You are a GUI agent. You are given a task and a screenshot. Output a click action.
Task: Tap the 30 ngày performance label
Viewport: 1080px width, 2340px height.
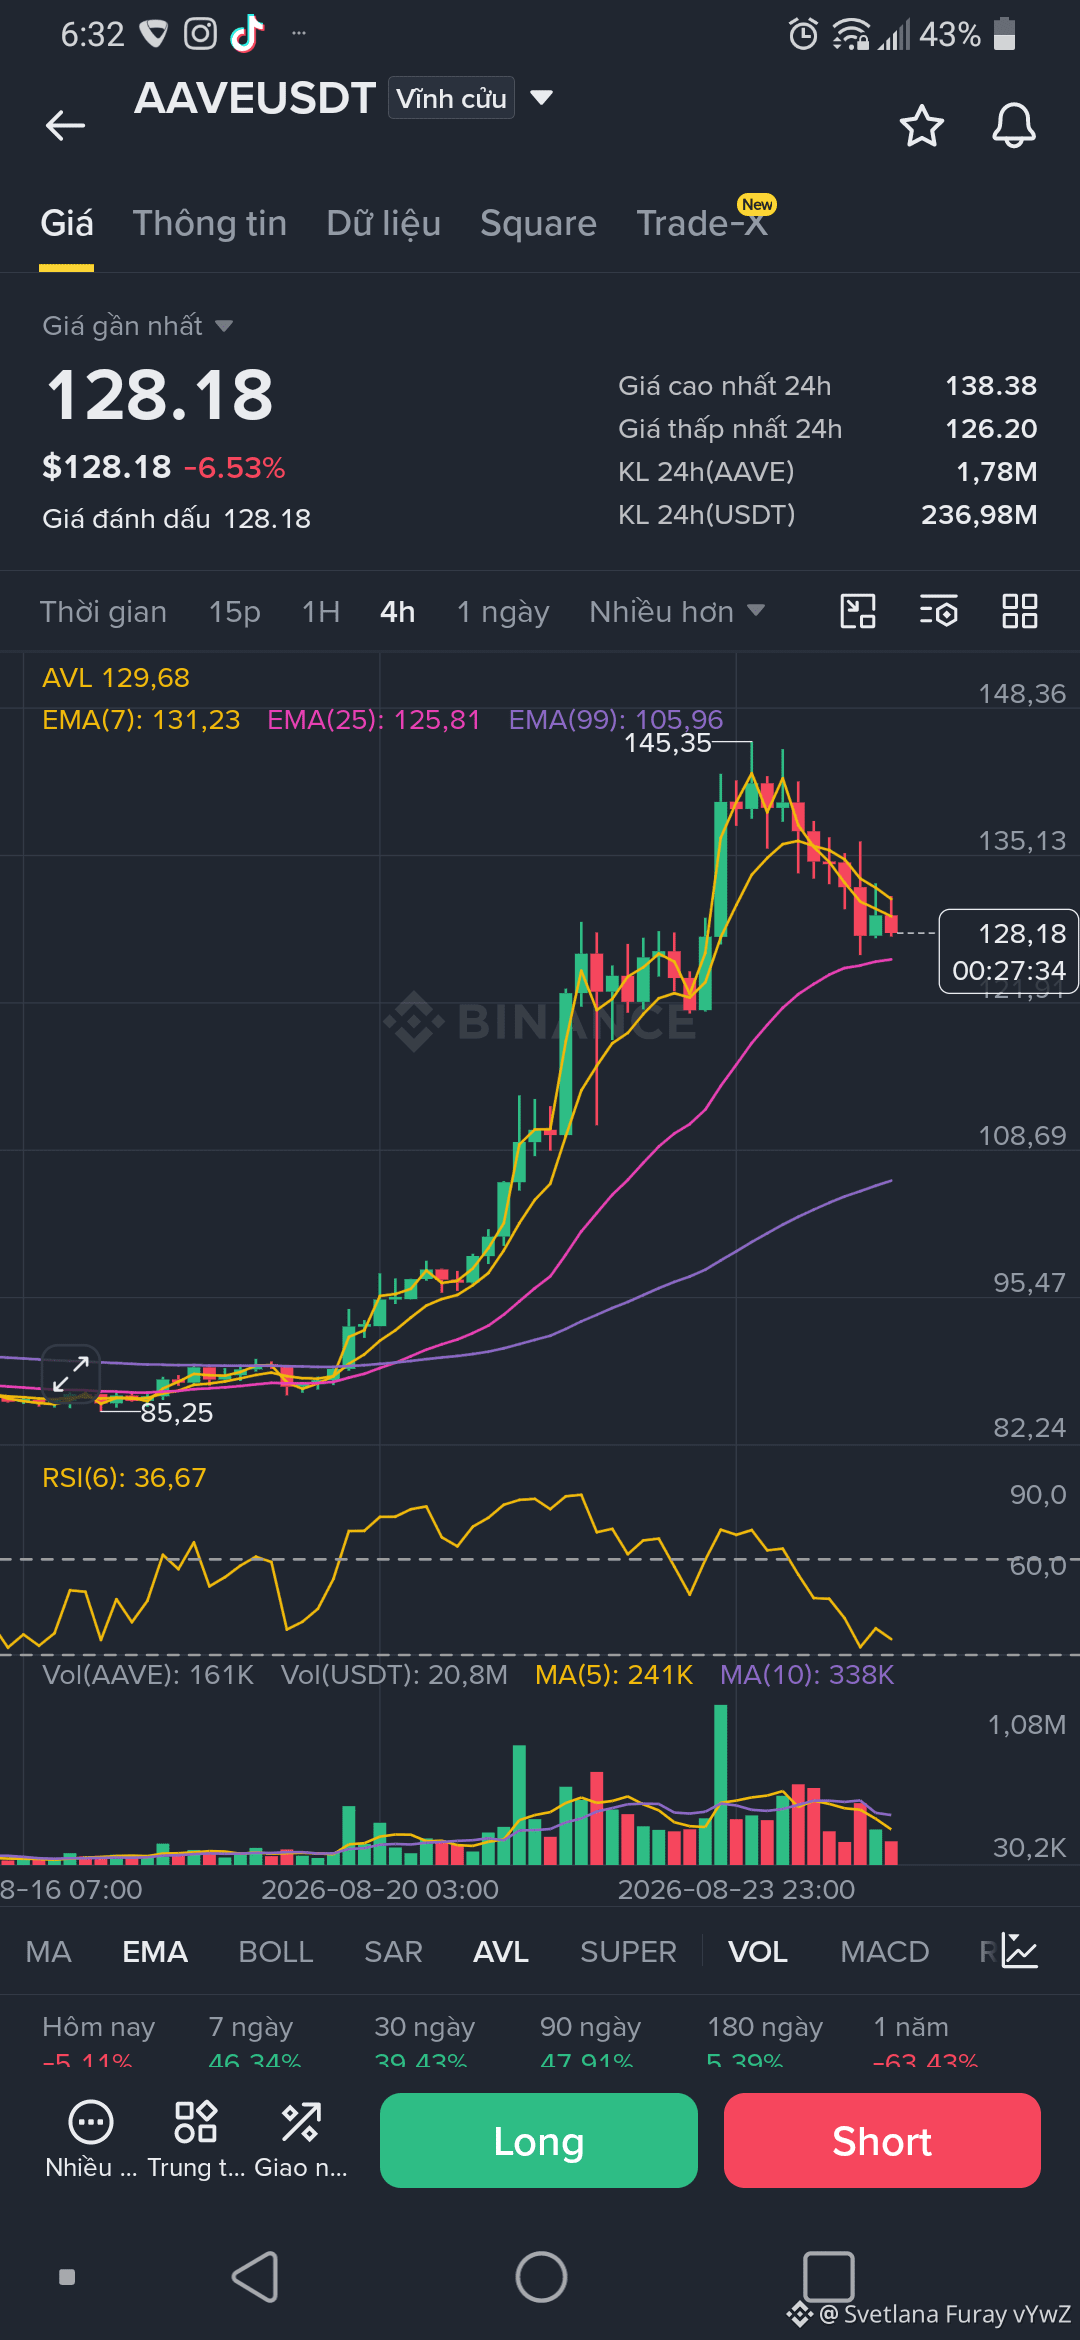coord(425,2027)
